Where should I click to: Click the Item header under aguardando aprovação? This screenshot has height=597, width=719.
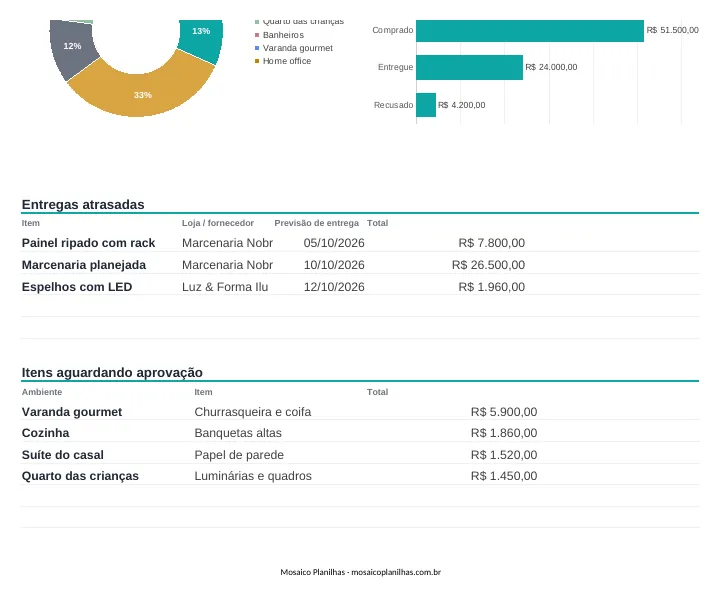pyautogui.click(x=203, y=392)
